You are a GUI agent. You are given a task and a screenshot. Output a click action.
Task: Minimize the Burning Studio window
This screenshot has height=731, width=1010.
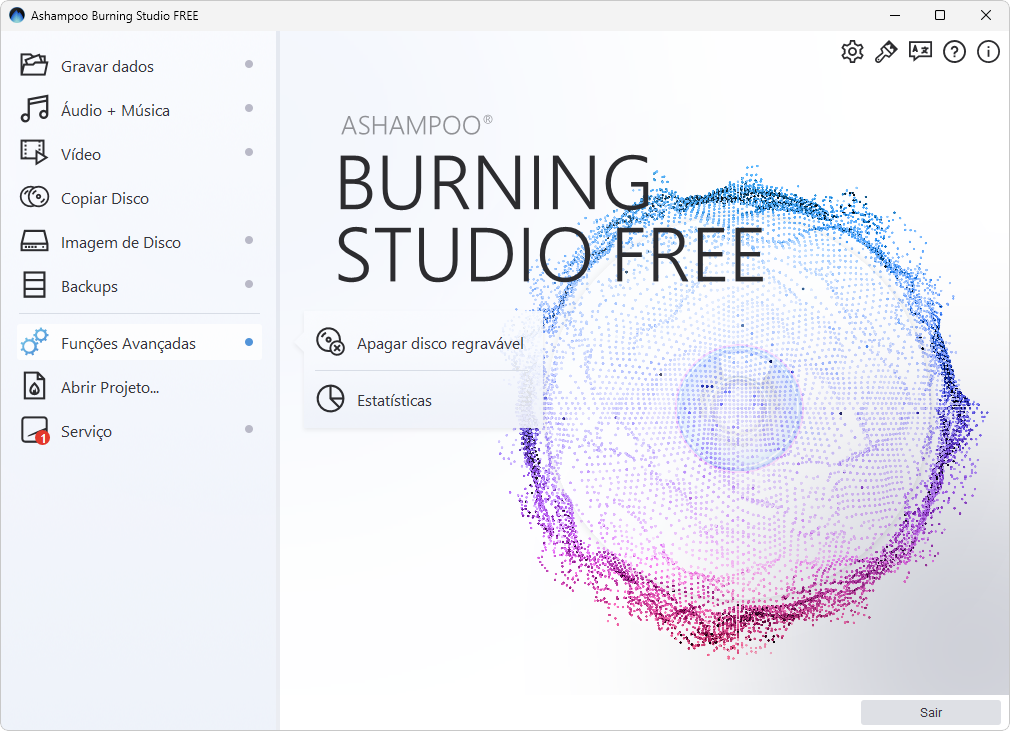895,15
